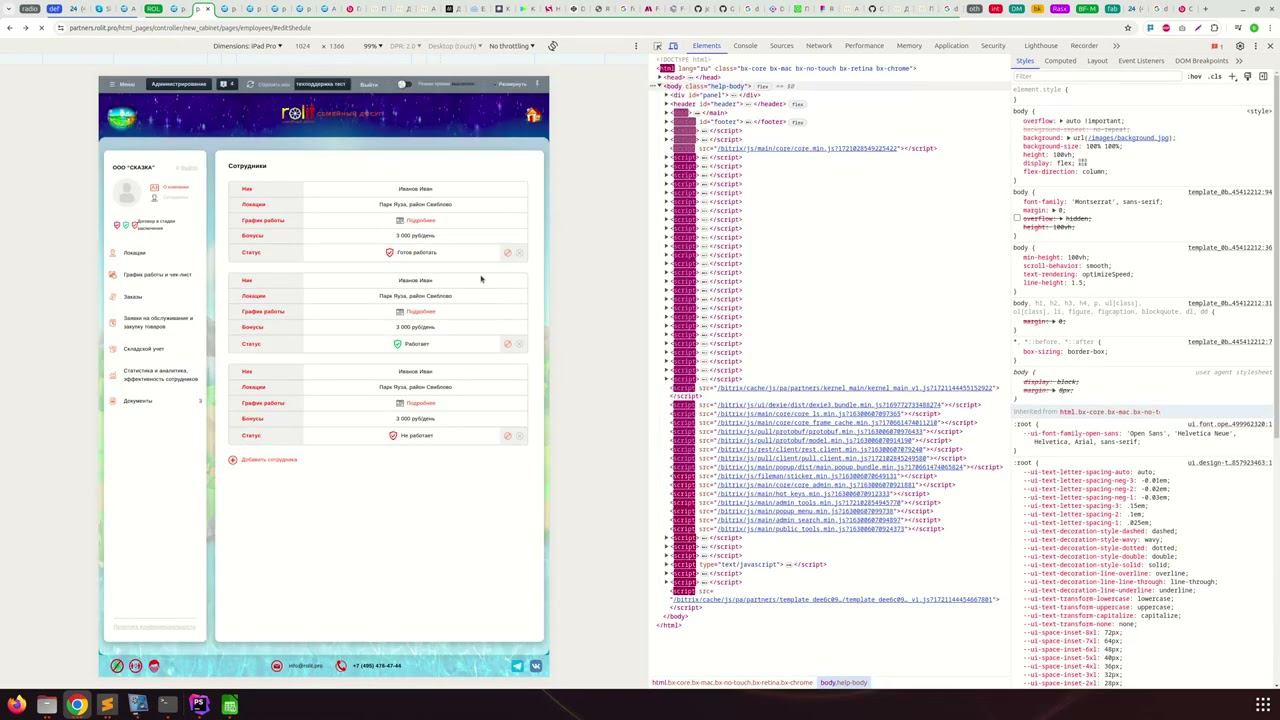Viewport: 1280px width, 720px height.
Task: Toggle the :hov element state panel
Action: [1195, 76]
